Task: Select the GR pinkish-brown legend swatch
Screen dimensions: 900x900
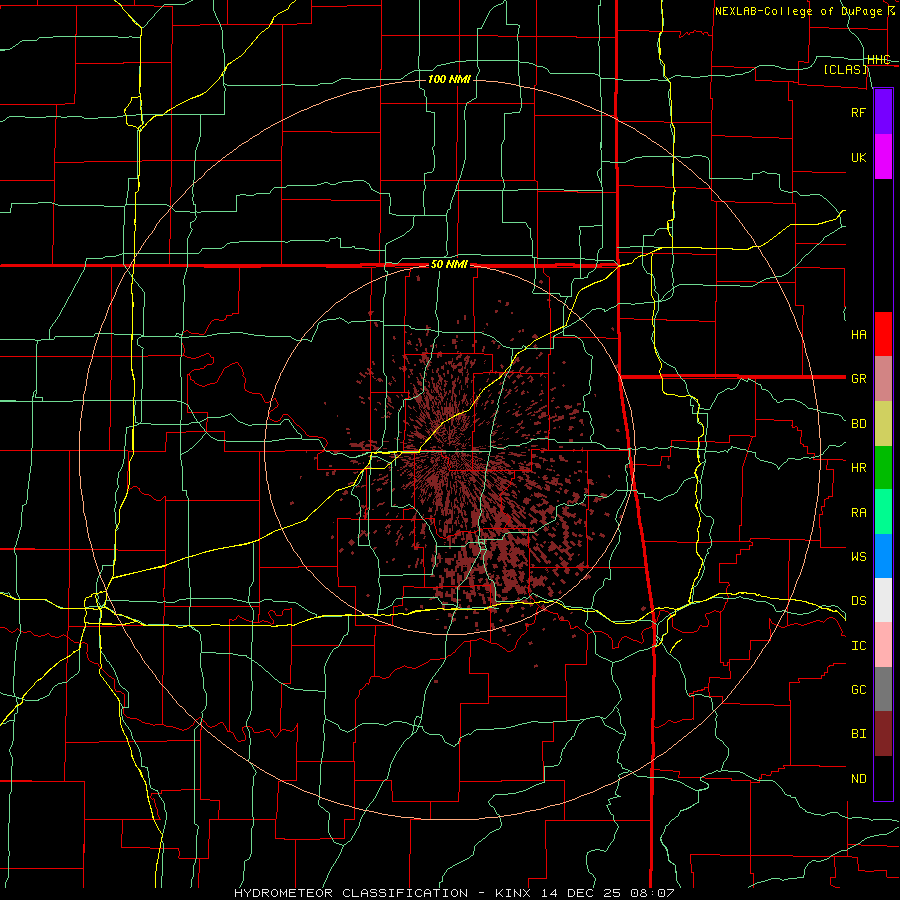Action: 883,379
